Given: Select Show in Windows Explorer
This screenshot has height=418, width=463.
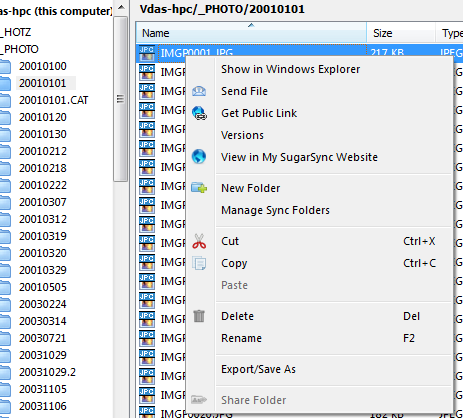Looking at the screenshot, I should pos(290,69).
